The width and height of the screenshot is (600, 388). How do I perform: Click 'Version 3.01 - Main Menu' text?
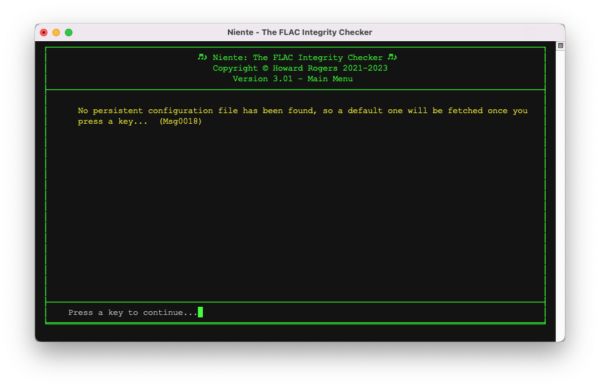[x=293, y=79]
